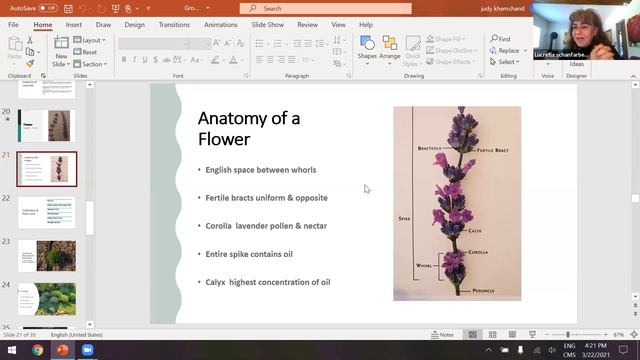Open the File menu

click(x=13, y=24)
